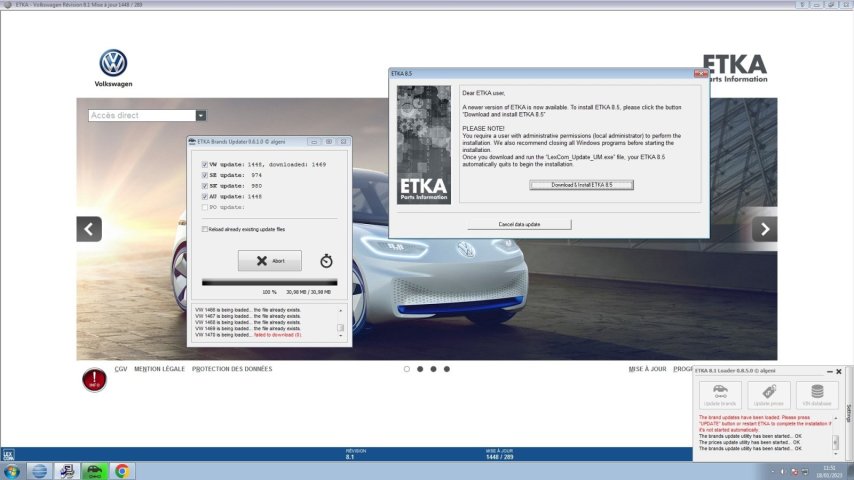The width and height of the screenshot is (854, 480).
Task: Select the first carousel dot indicator
Action: pos(407,369)
